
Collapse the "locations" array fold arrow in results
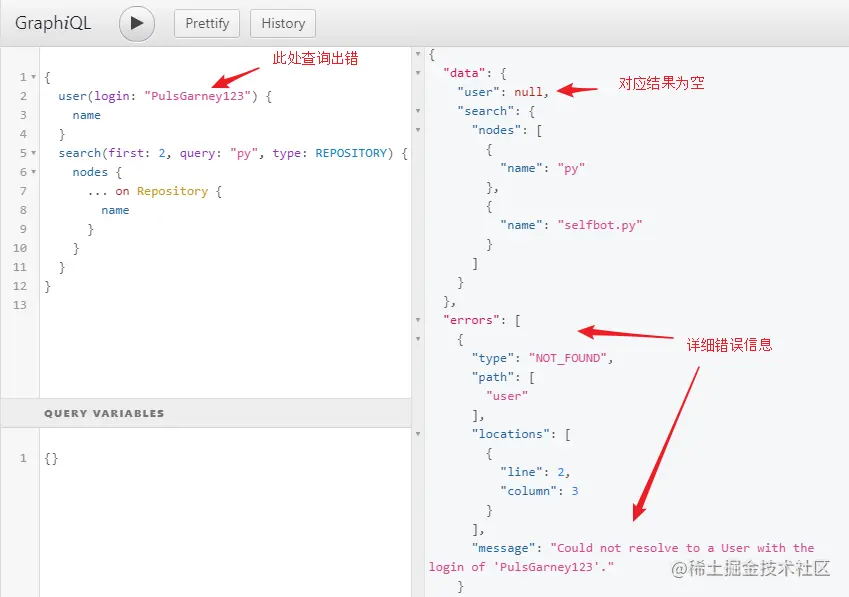(x=418, y=434)
